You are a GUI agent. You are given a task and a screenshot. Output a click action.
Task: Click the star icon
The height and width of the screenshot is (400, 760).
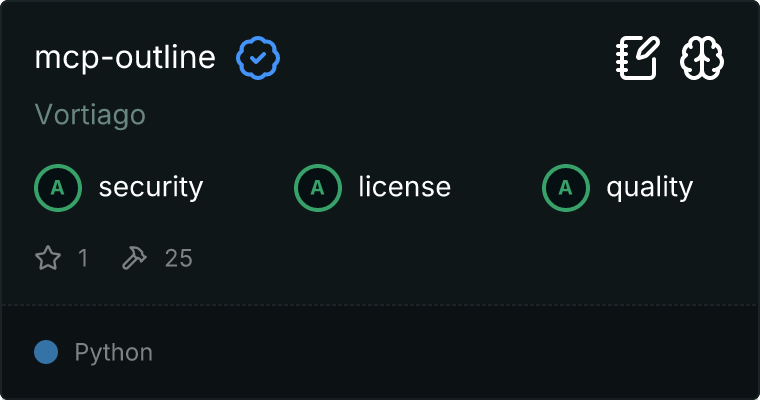[48, 259]
